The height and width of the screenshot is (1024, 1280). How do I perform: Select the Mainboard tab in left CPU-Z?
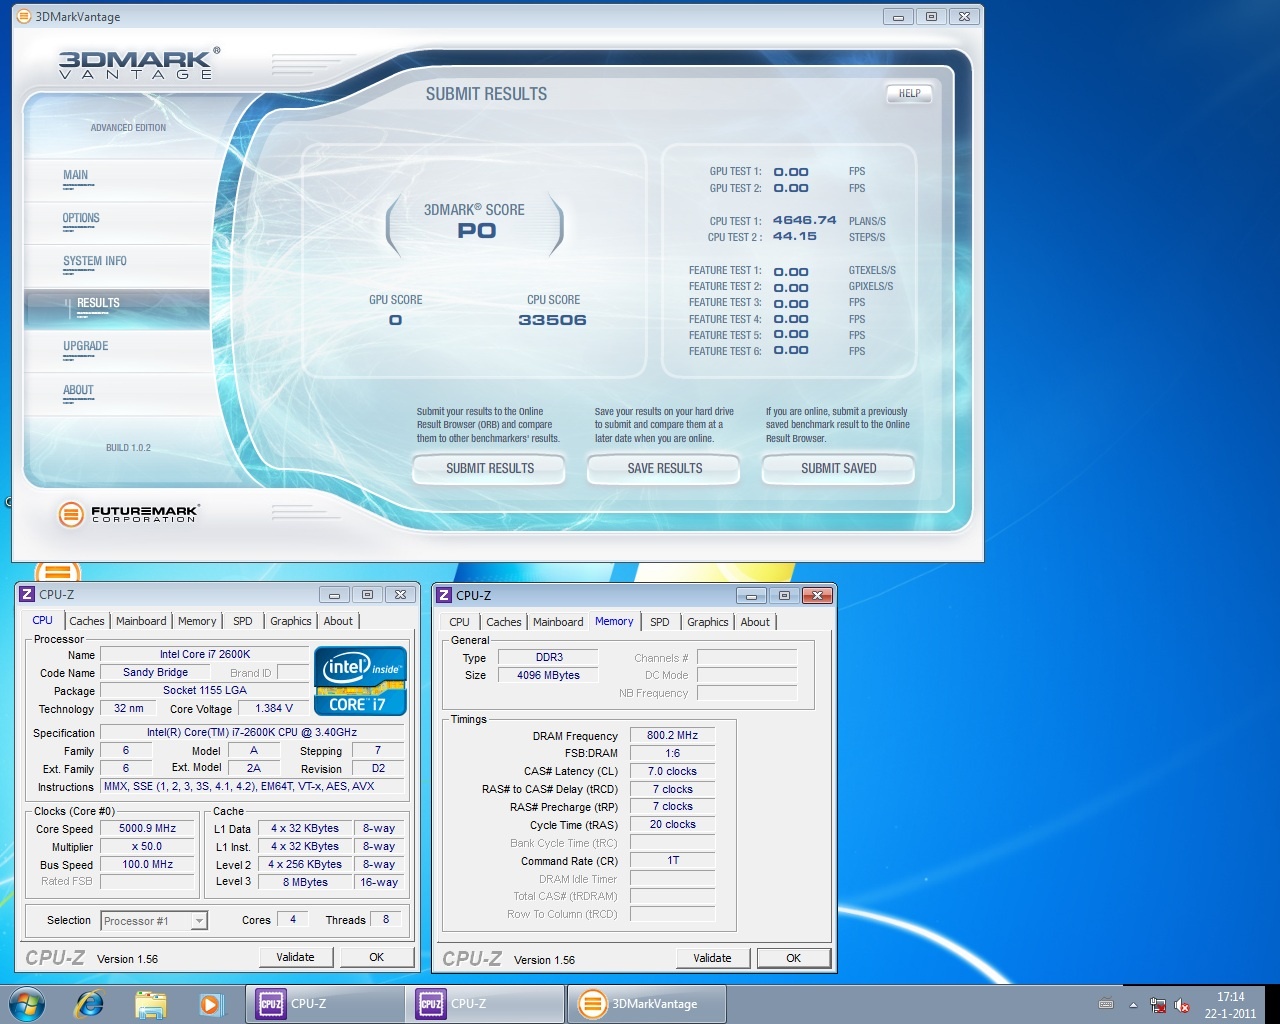141,621
